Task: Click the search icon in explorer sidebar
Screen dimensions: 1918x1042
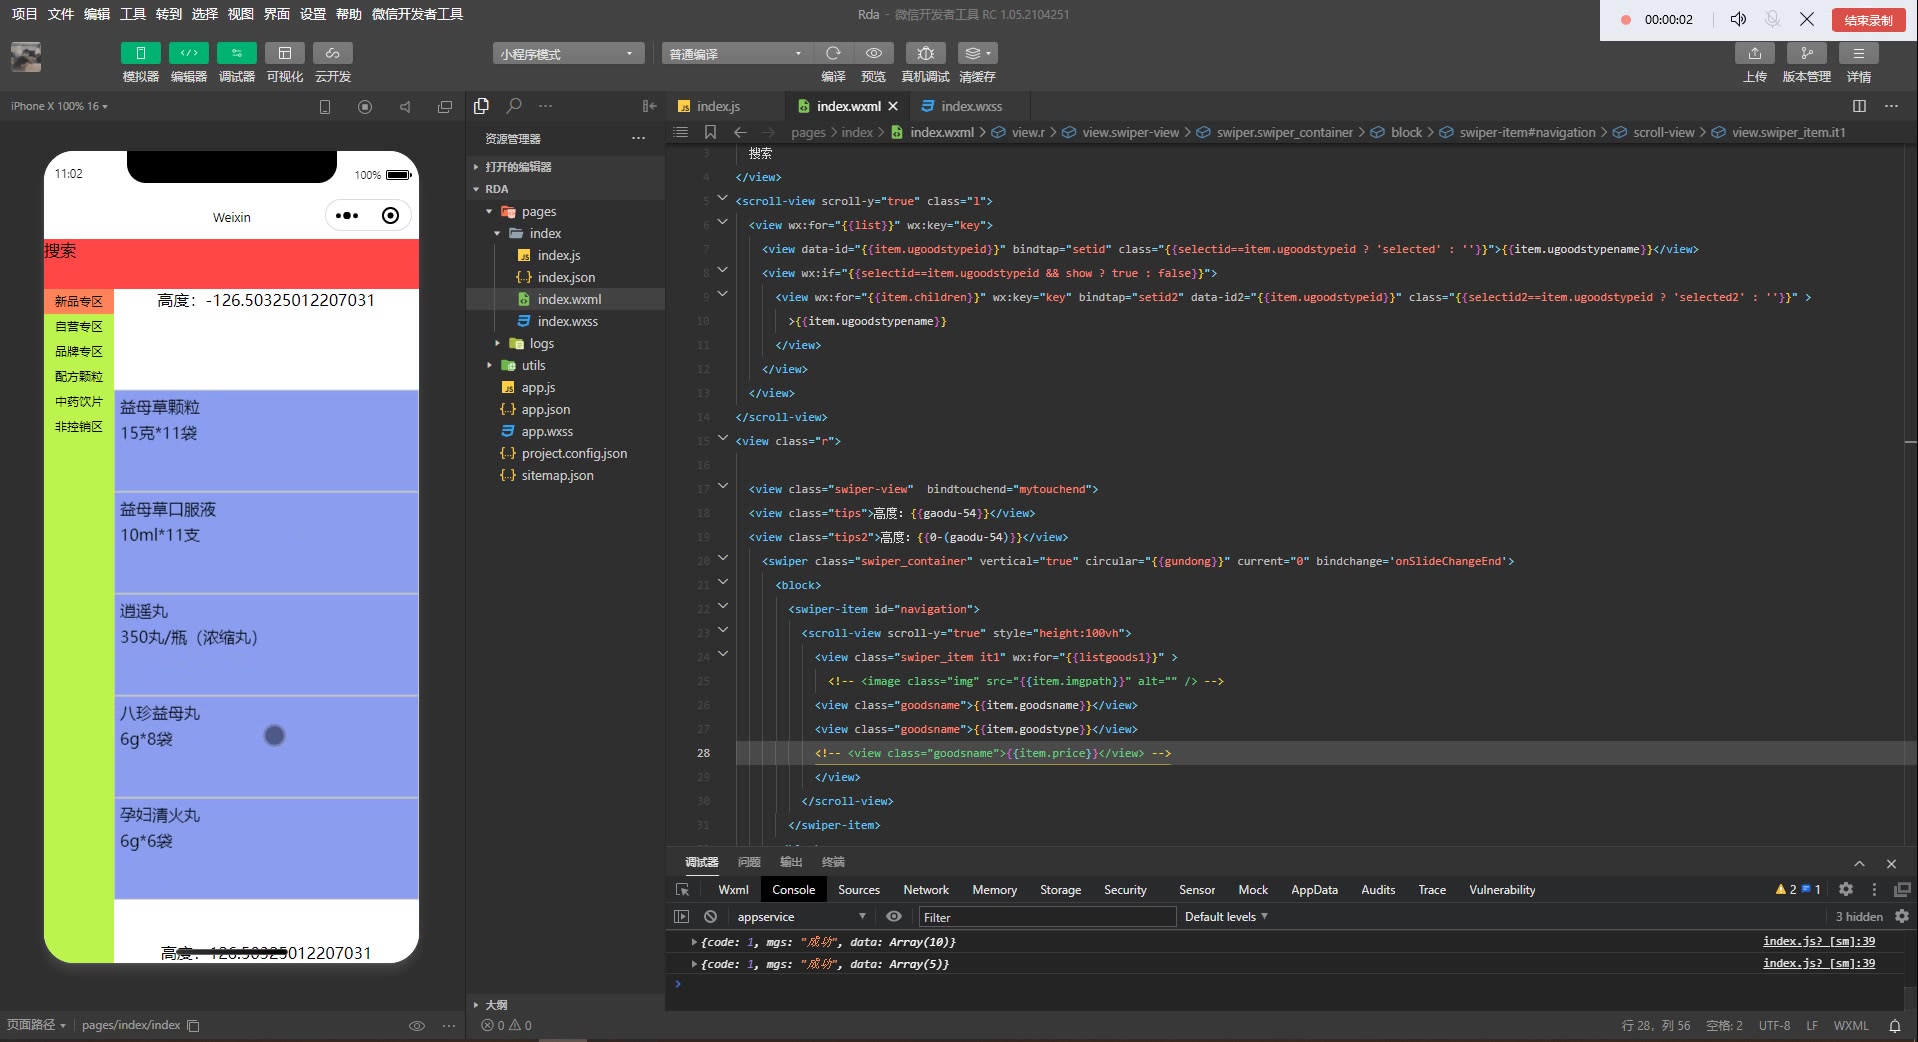Action: click(514, 106)
